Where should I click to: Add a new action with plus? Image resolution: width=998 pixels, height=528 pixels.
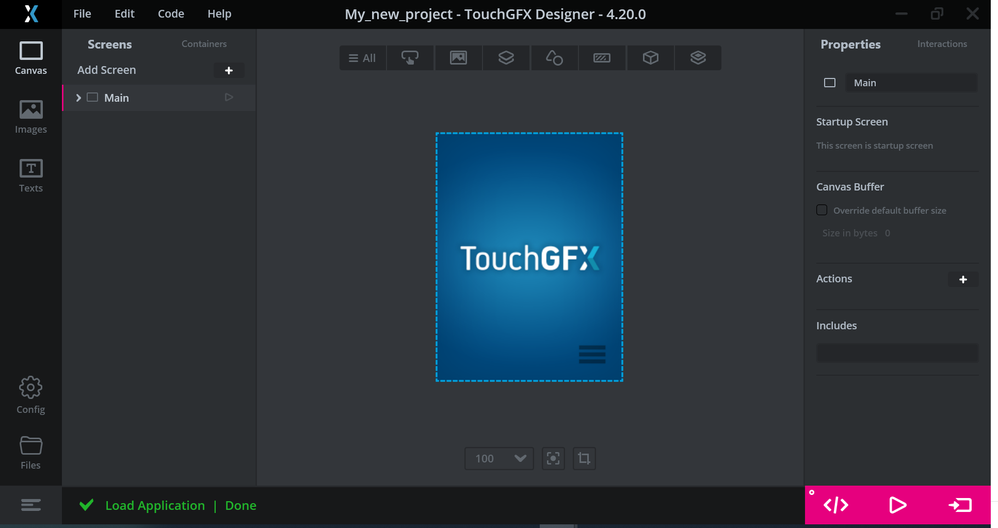(963, 279)
